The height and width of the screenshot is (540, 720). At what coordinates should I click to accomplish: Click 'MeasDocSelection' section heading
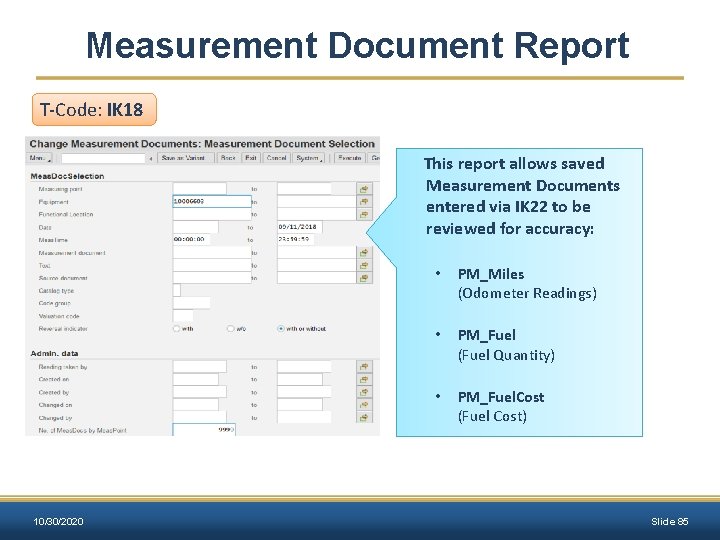click(x=67, y=176)
